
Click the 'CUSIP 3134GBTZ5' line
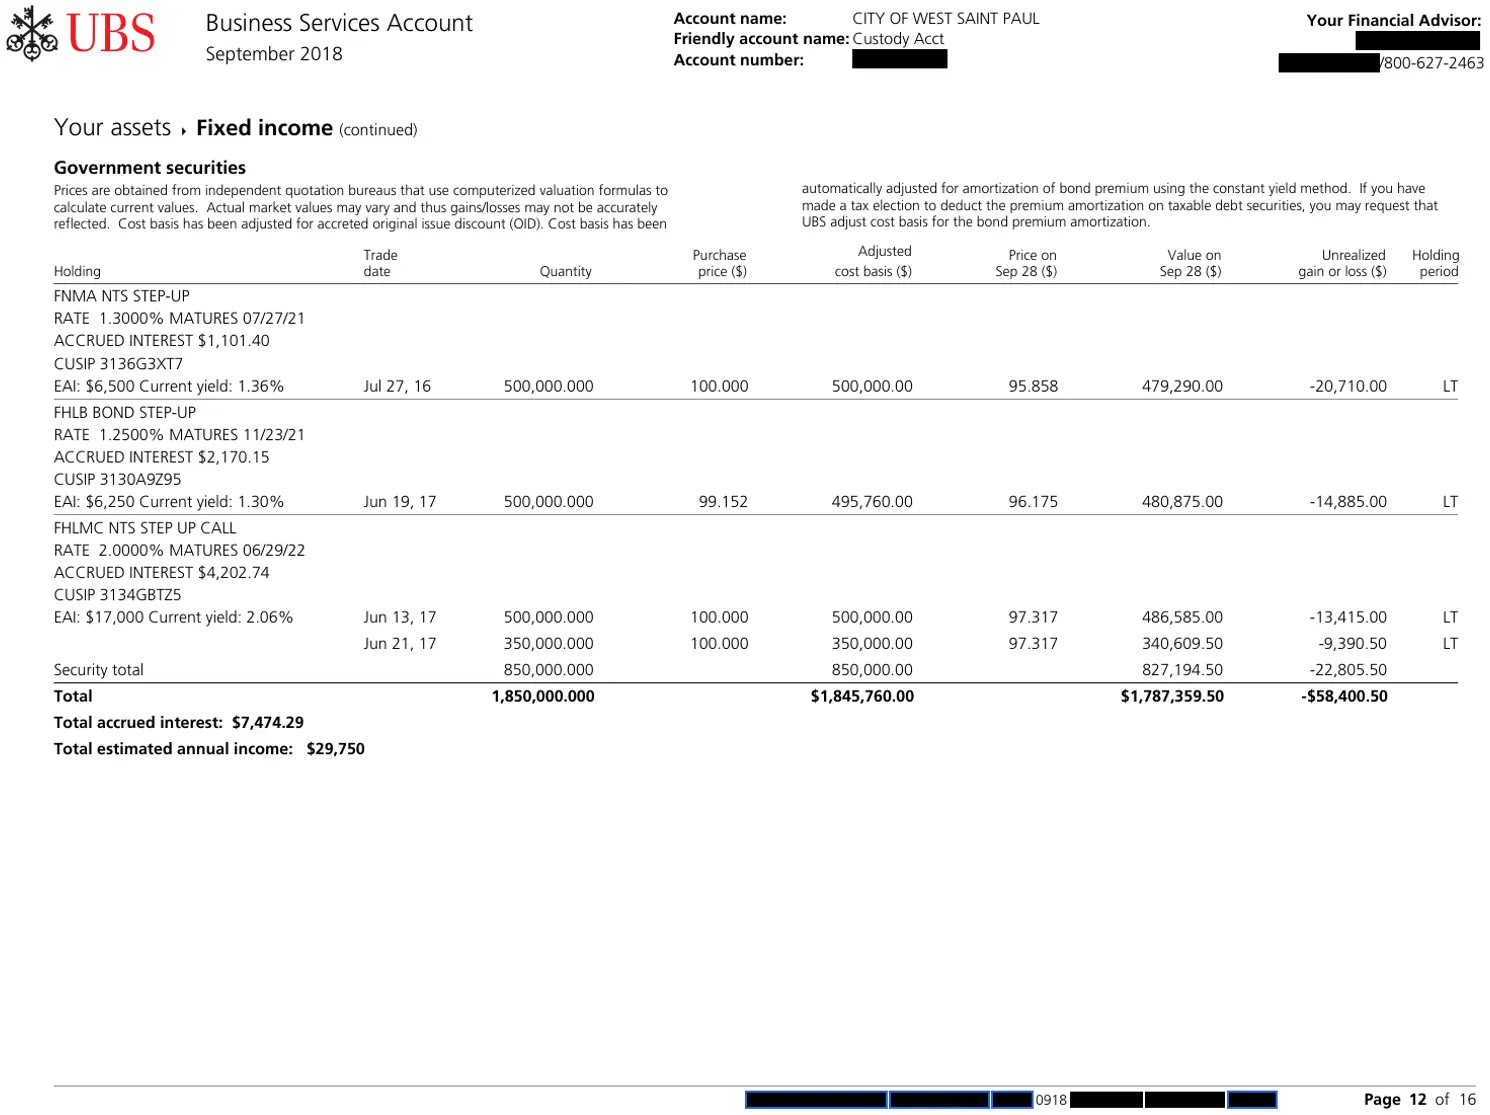pos(118,595)
